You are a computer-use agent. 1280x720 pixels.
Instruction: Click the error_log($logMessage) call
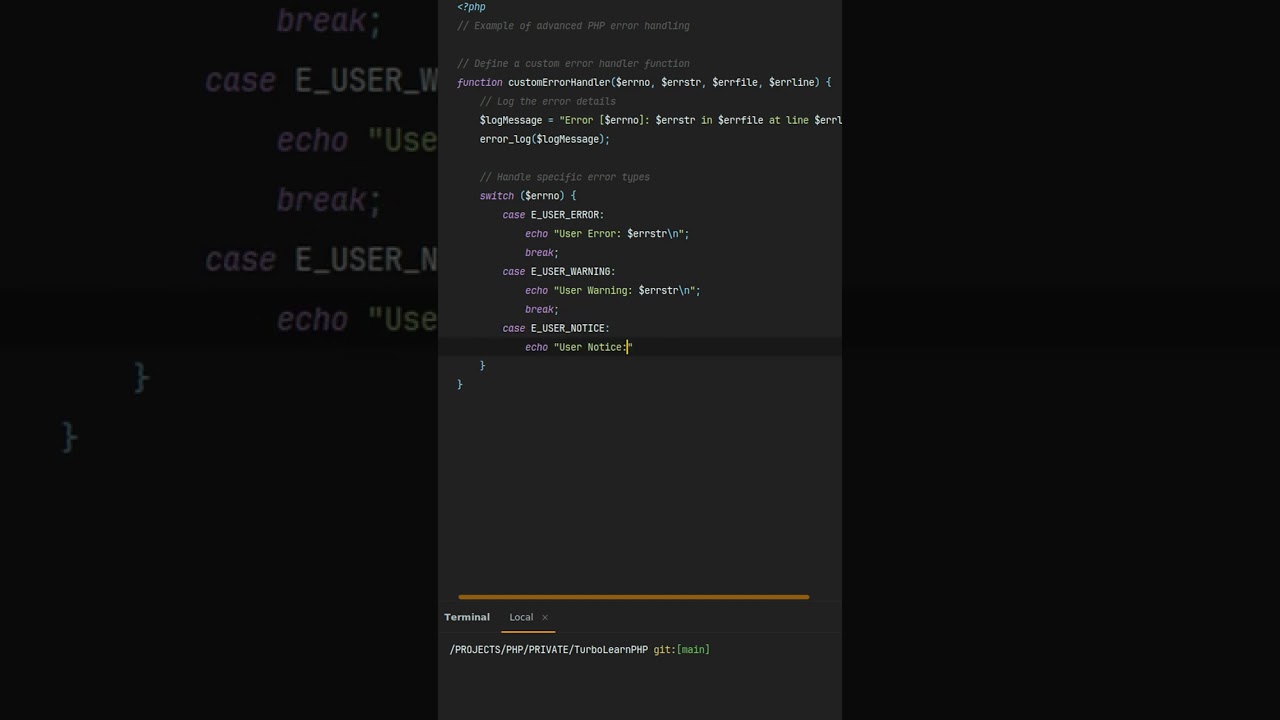point(545,139)
